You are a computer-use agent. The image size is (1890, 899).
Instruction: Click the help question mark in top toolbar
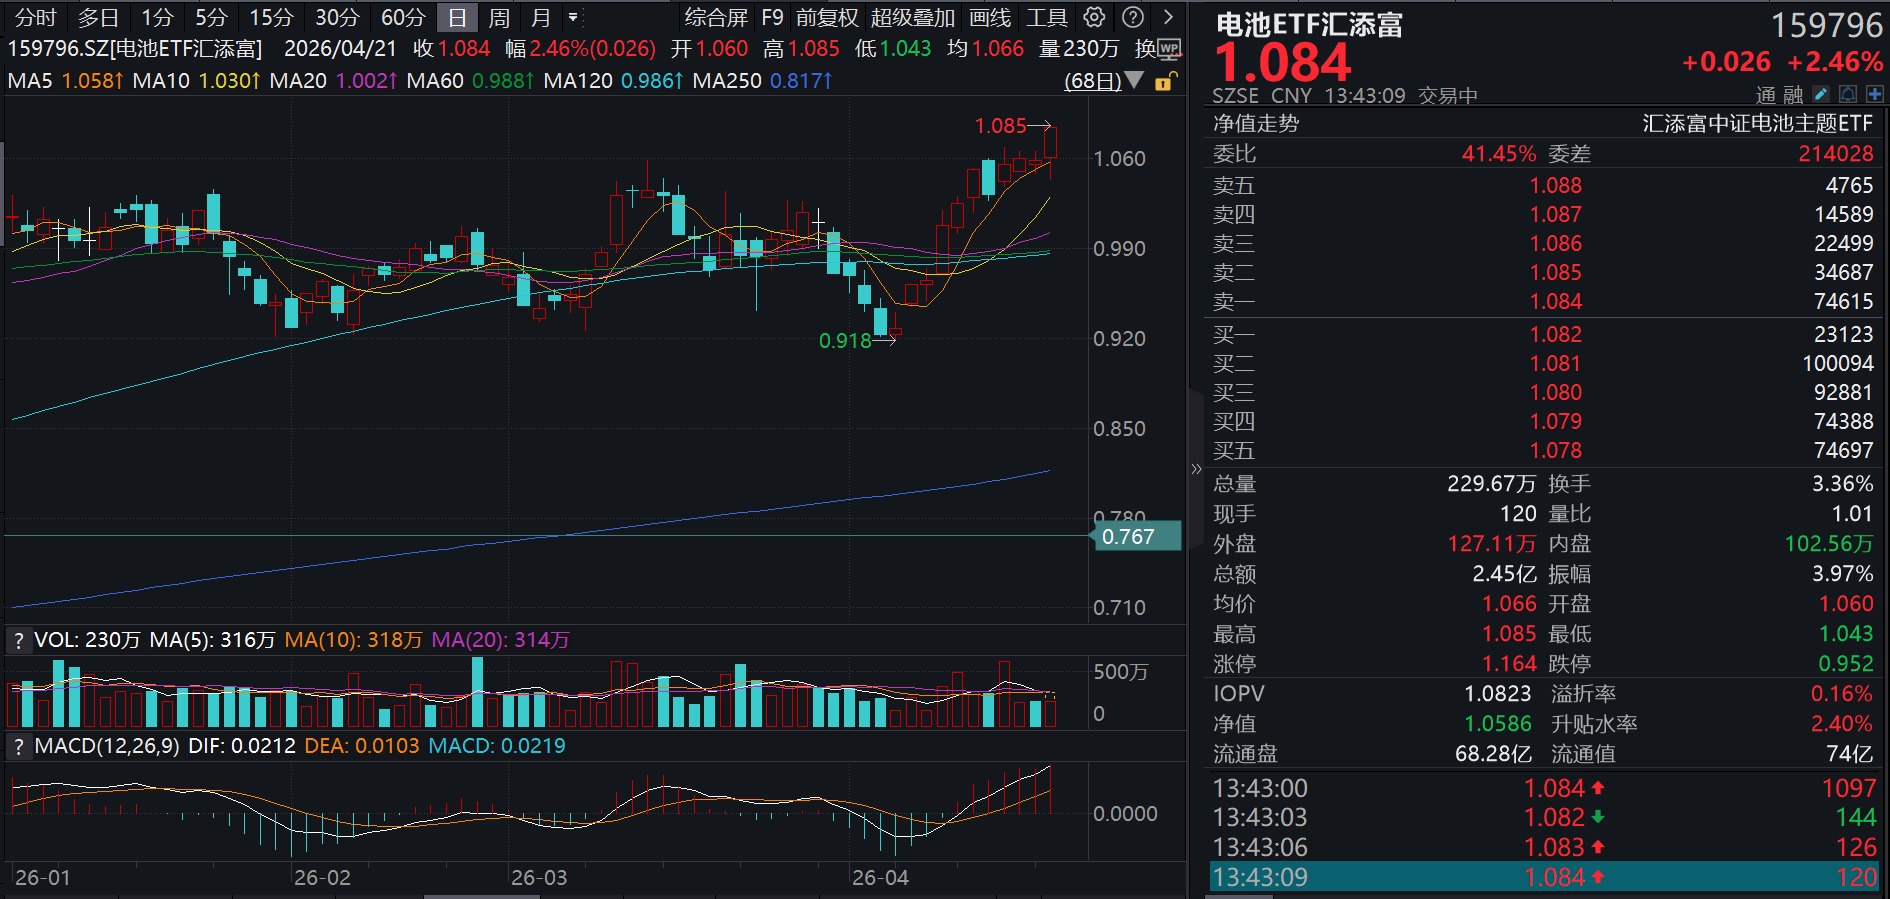(1132, 17)
